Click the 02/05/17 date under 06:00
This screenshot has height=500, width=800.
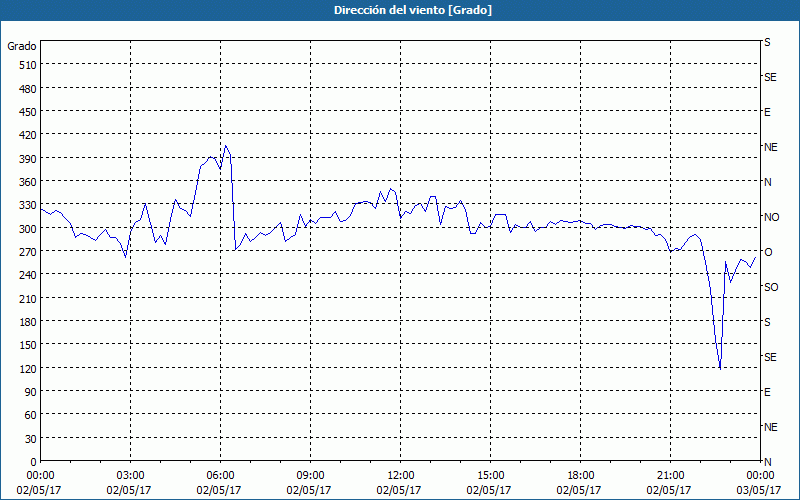pyautogui.click(x=219, y=490)
